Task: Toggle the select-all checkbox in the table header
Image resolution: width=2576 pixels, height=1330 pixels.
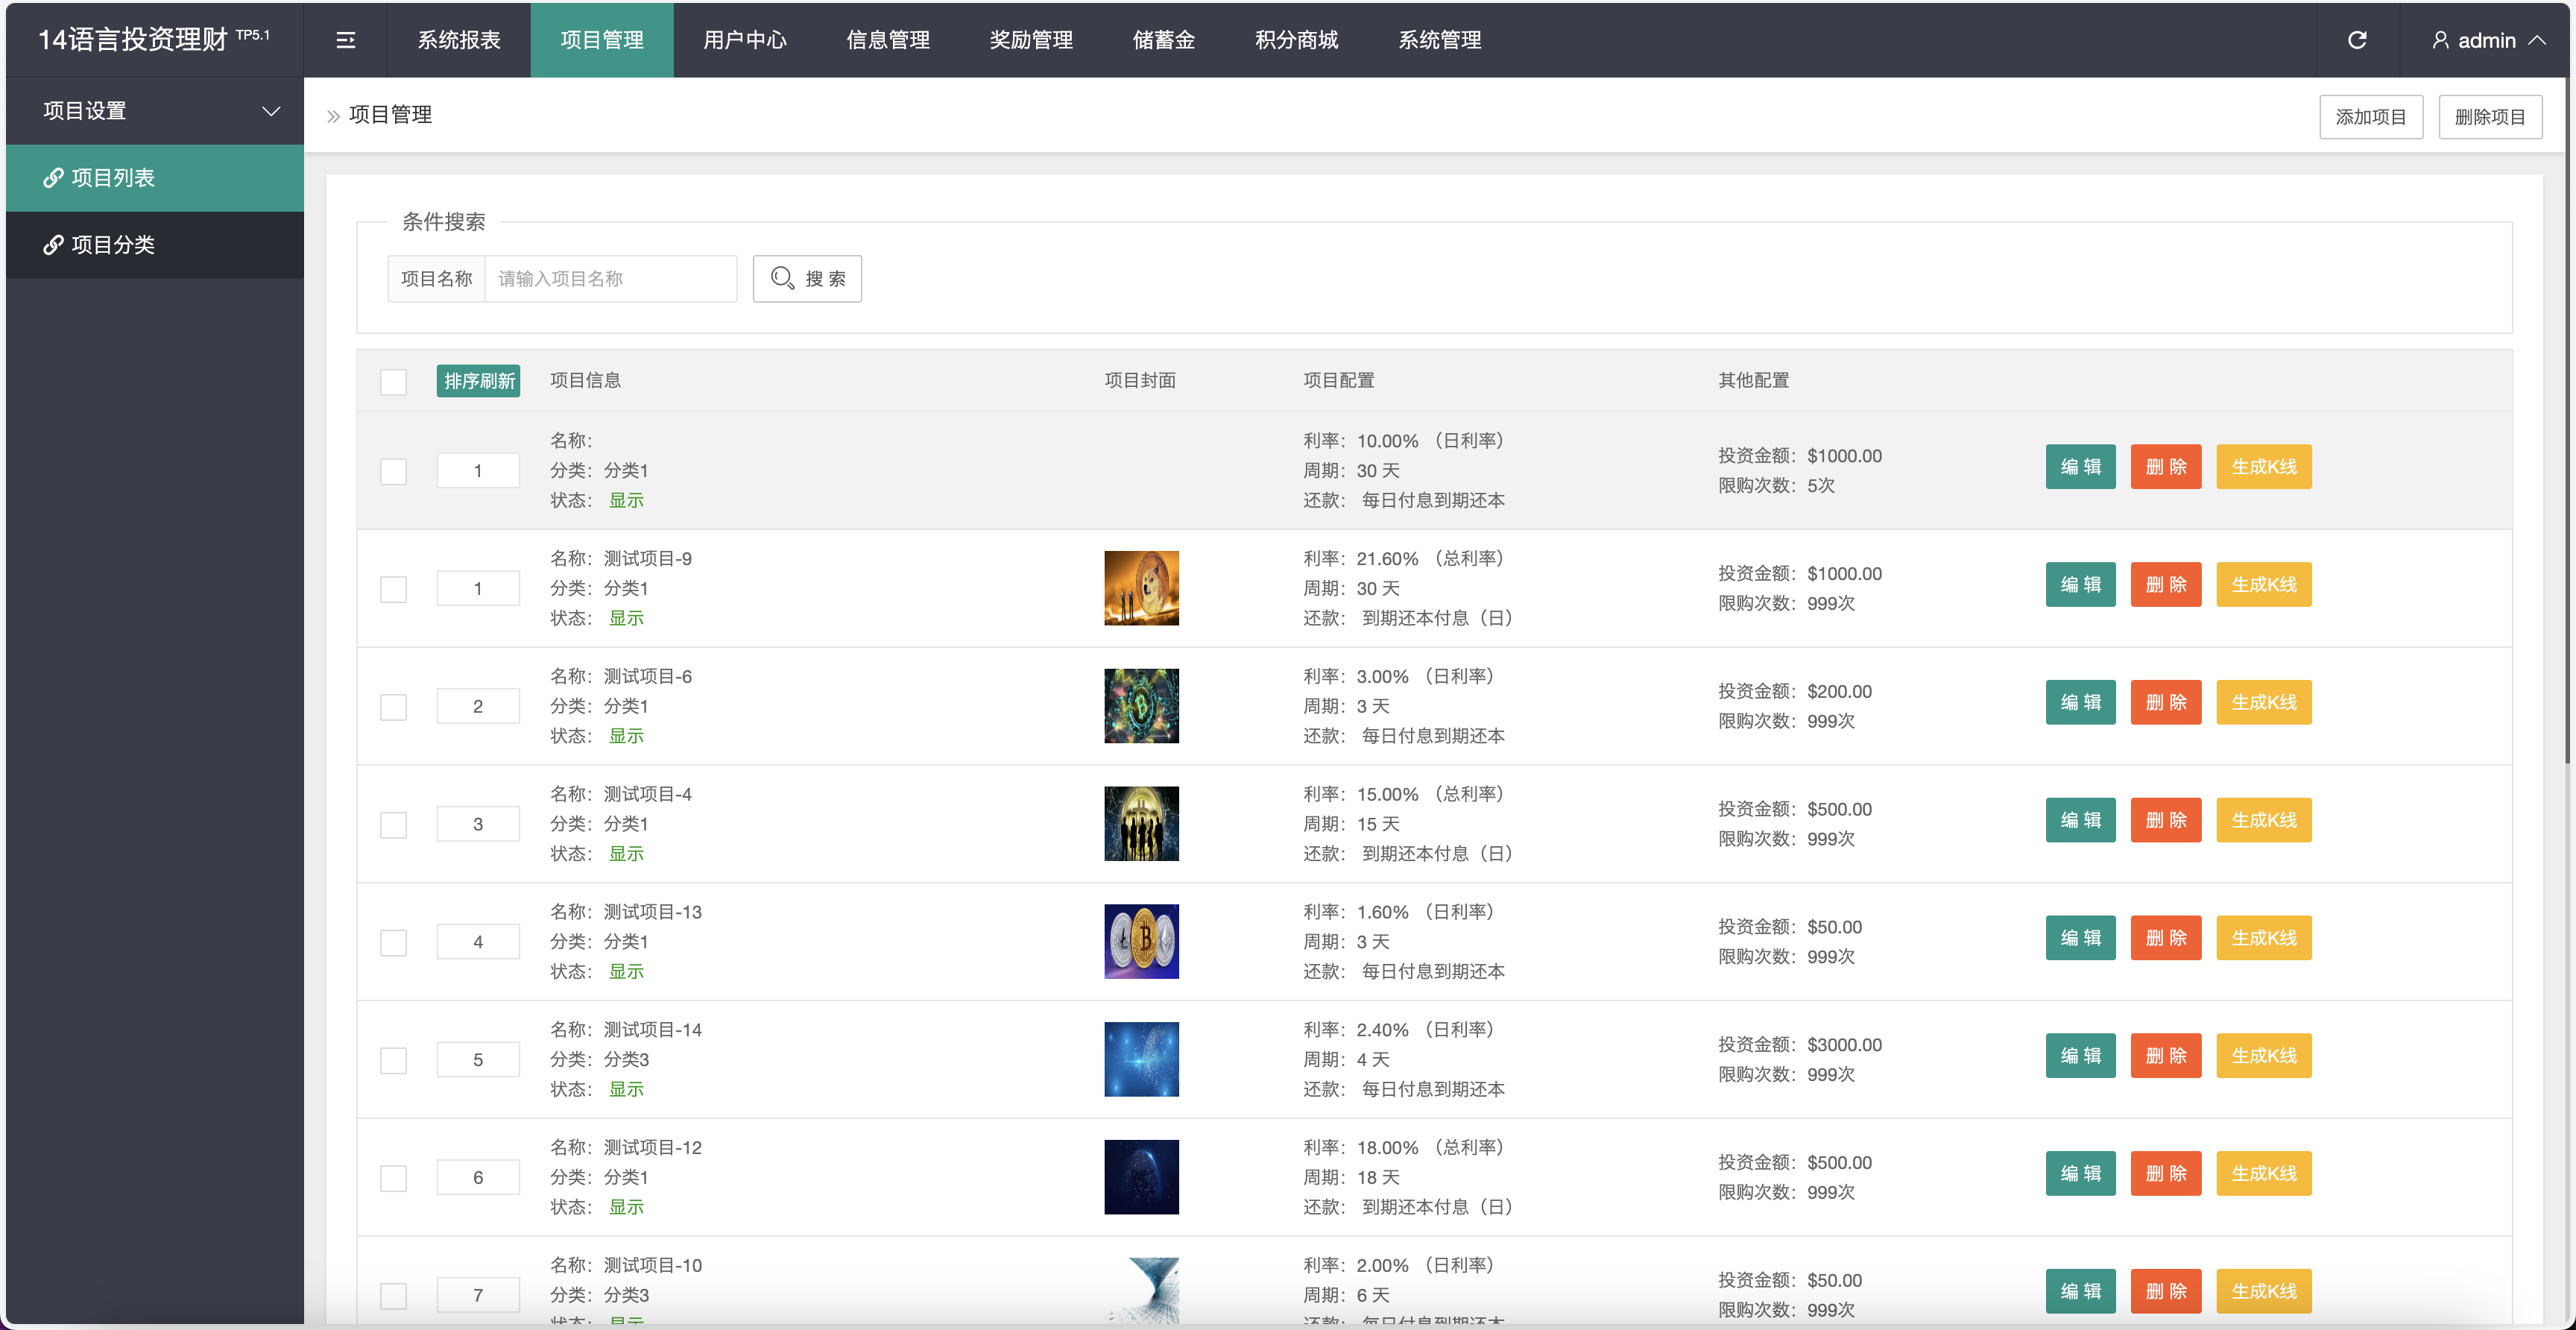Action: pyautogui.click(x=393, y=382)
